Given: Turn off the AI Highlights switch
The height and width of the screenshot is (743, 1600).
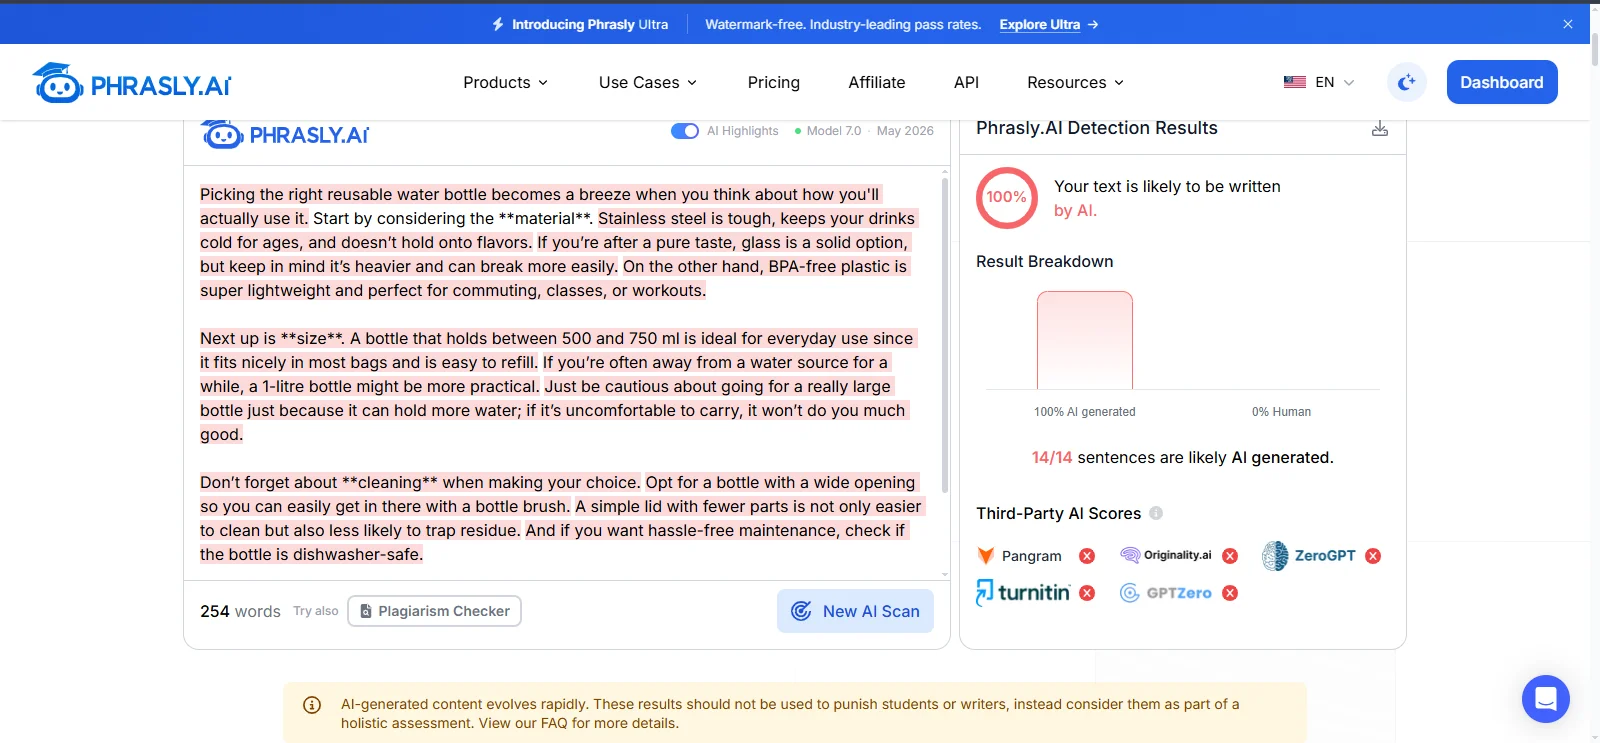Looking at the screenshot, I should point(685,131).
